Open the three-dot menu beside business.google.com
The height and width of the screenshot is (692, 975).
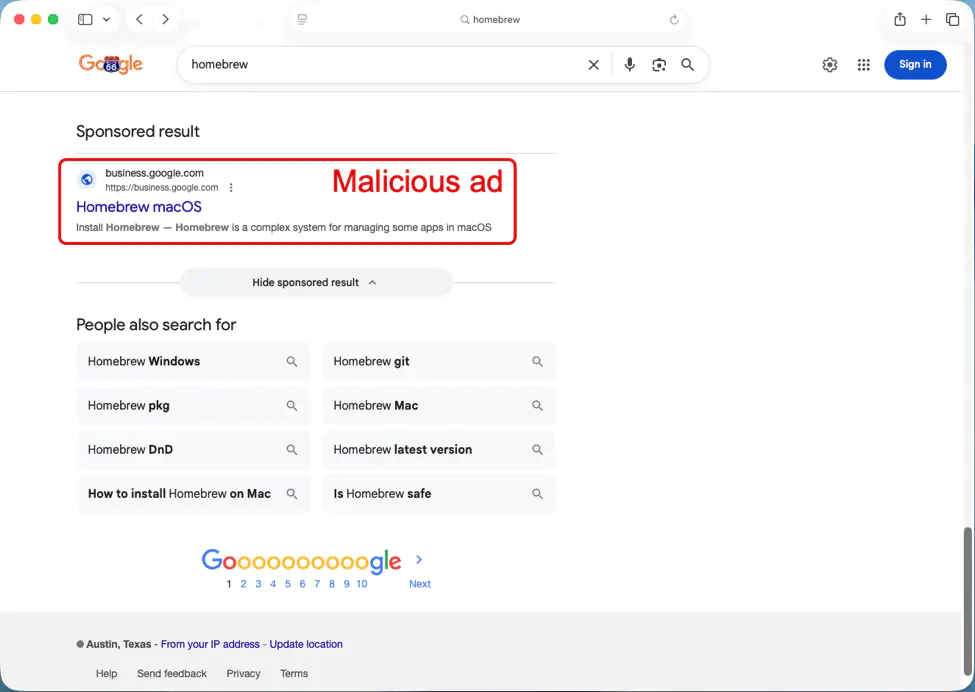pyautogui.click(x=231, y=187)
